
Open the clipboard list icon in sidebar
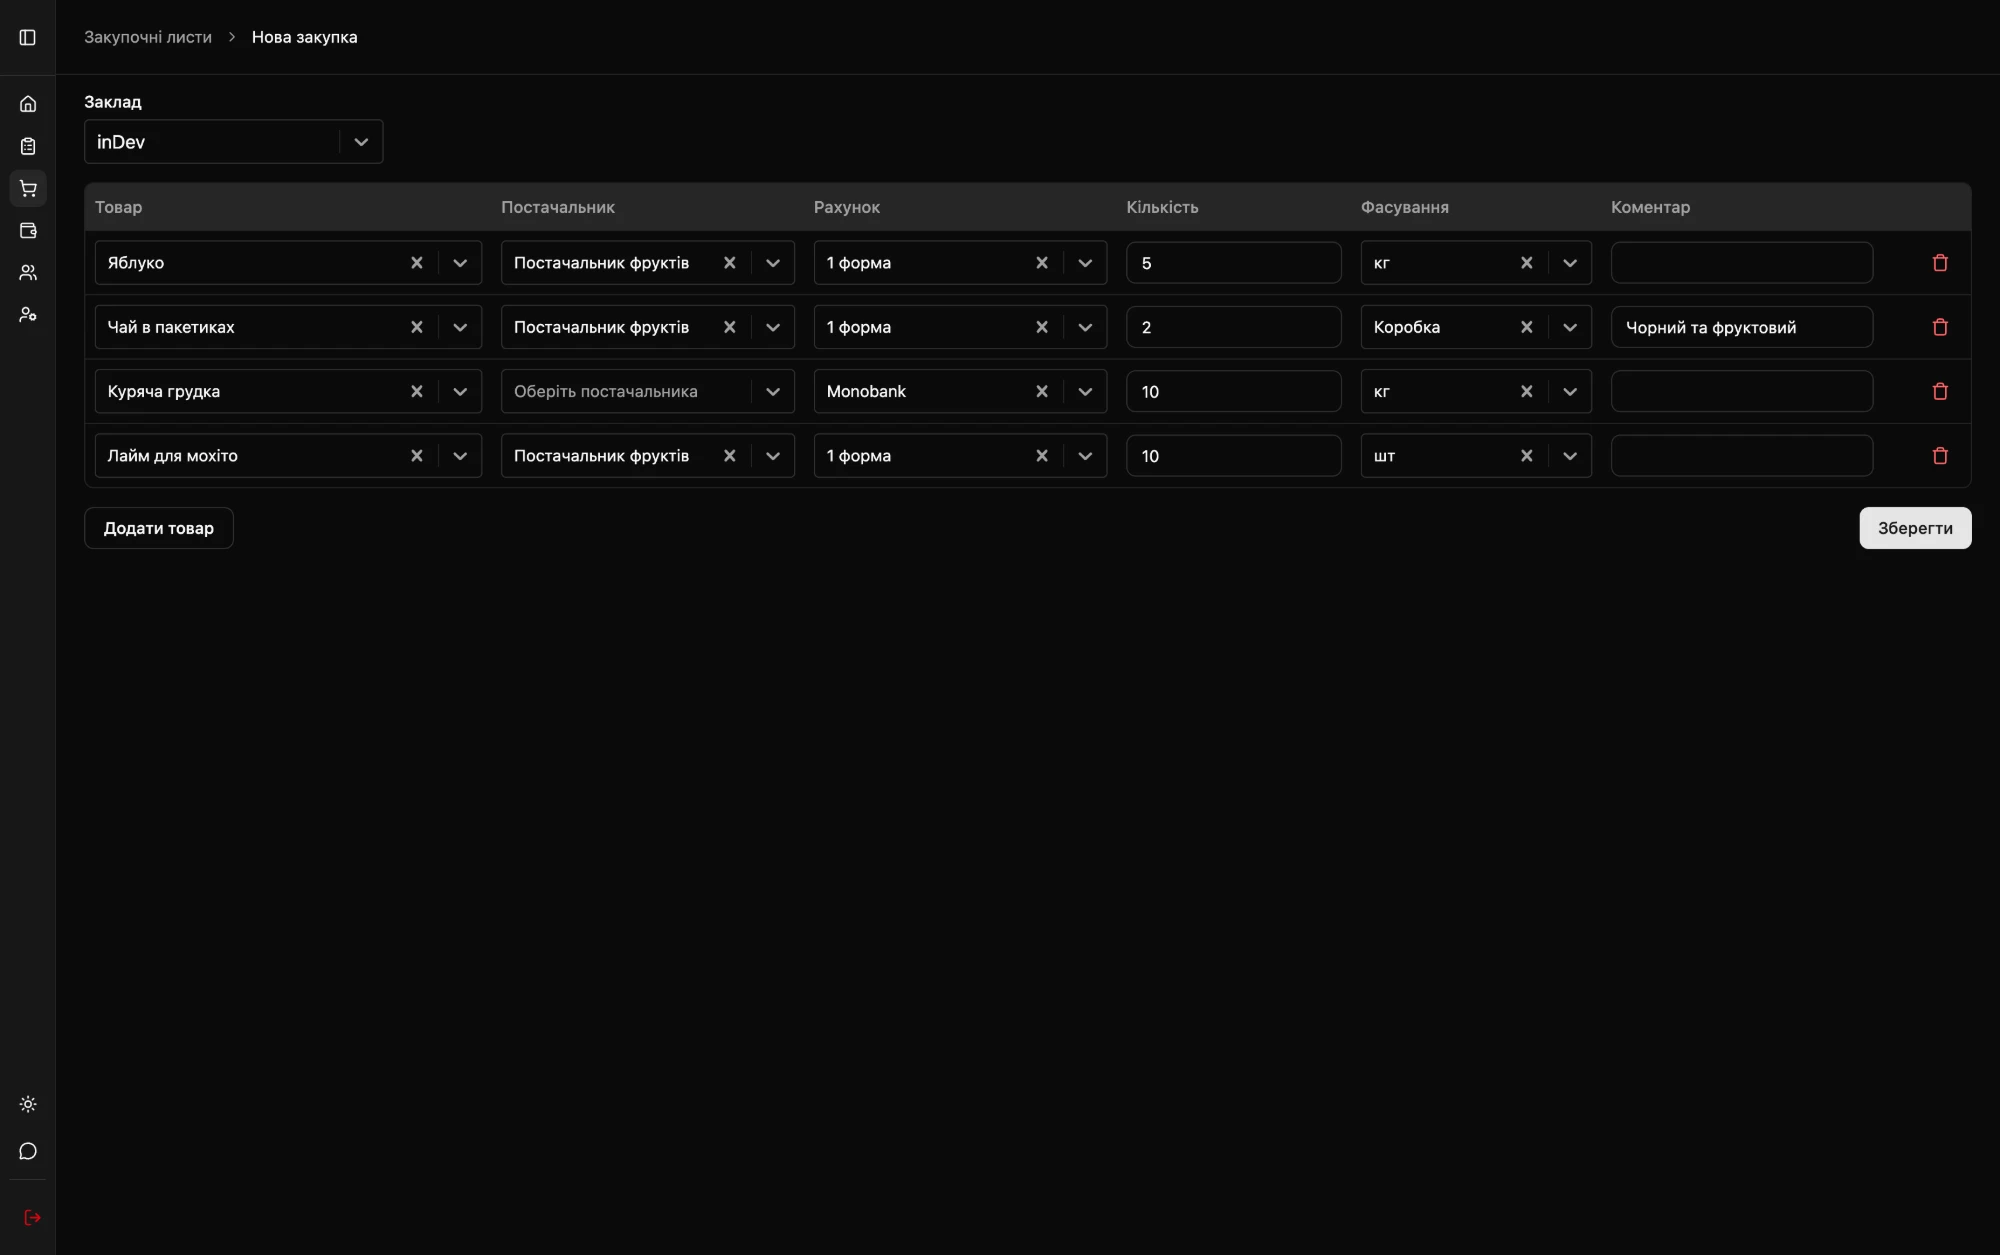tap(28, 146)
